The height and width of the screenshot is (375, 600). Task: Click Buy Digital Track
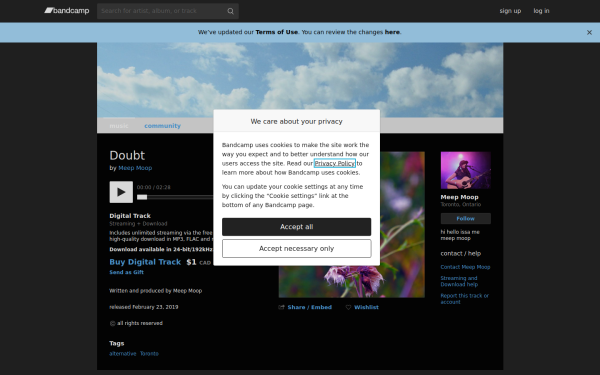point(145,262)
